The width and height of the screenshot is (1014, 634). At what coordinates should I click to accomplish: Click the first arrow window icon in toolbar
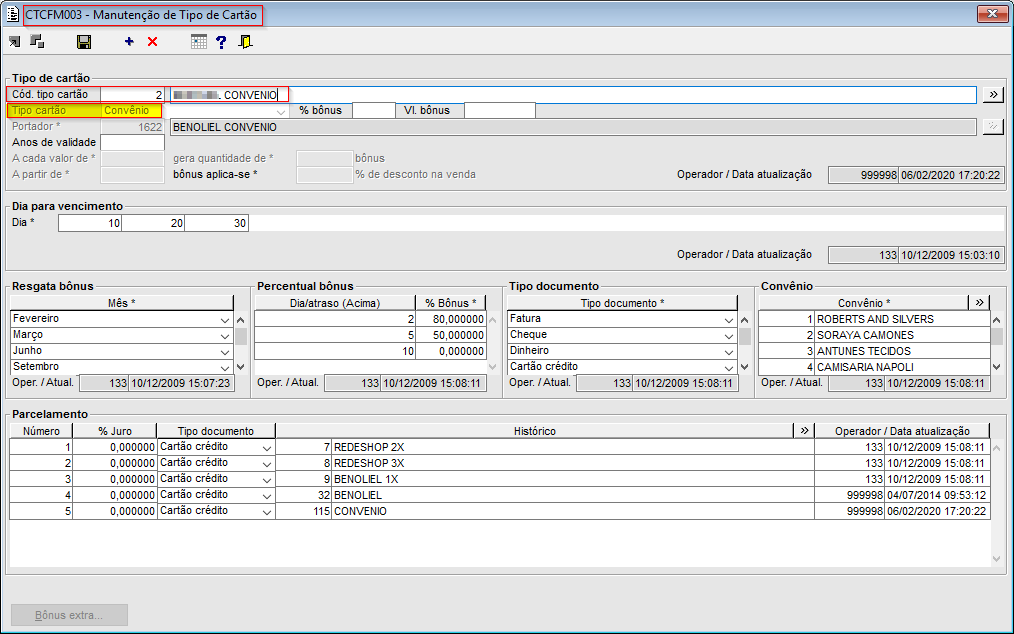coord(14,42)
